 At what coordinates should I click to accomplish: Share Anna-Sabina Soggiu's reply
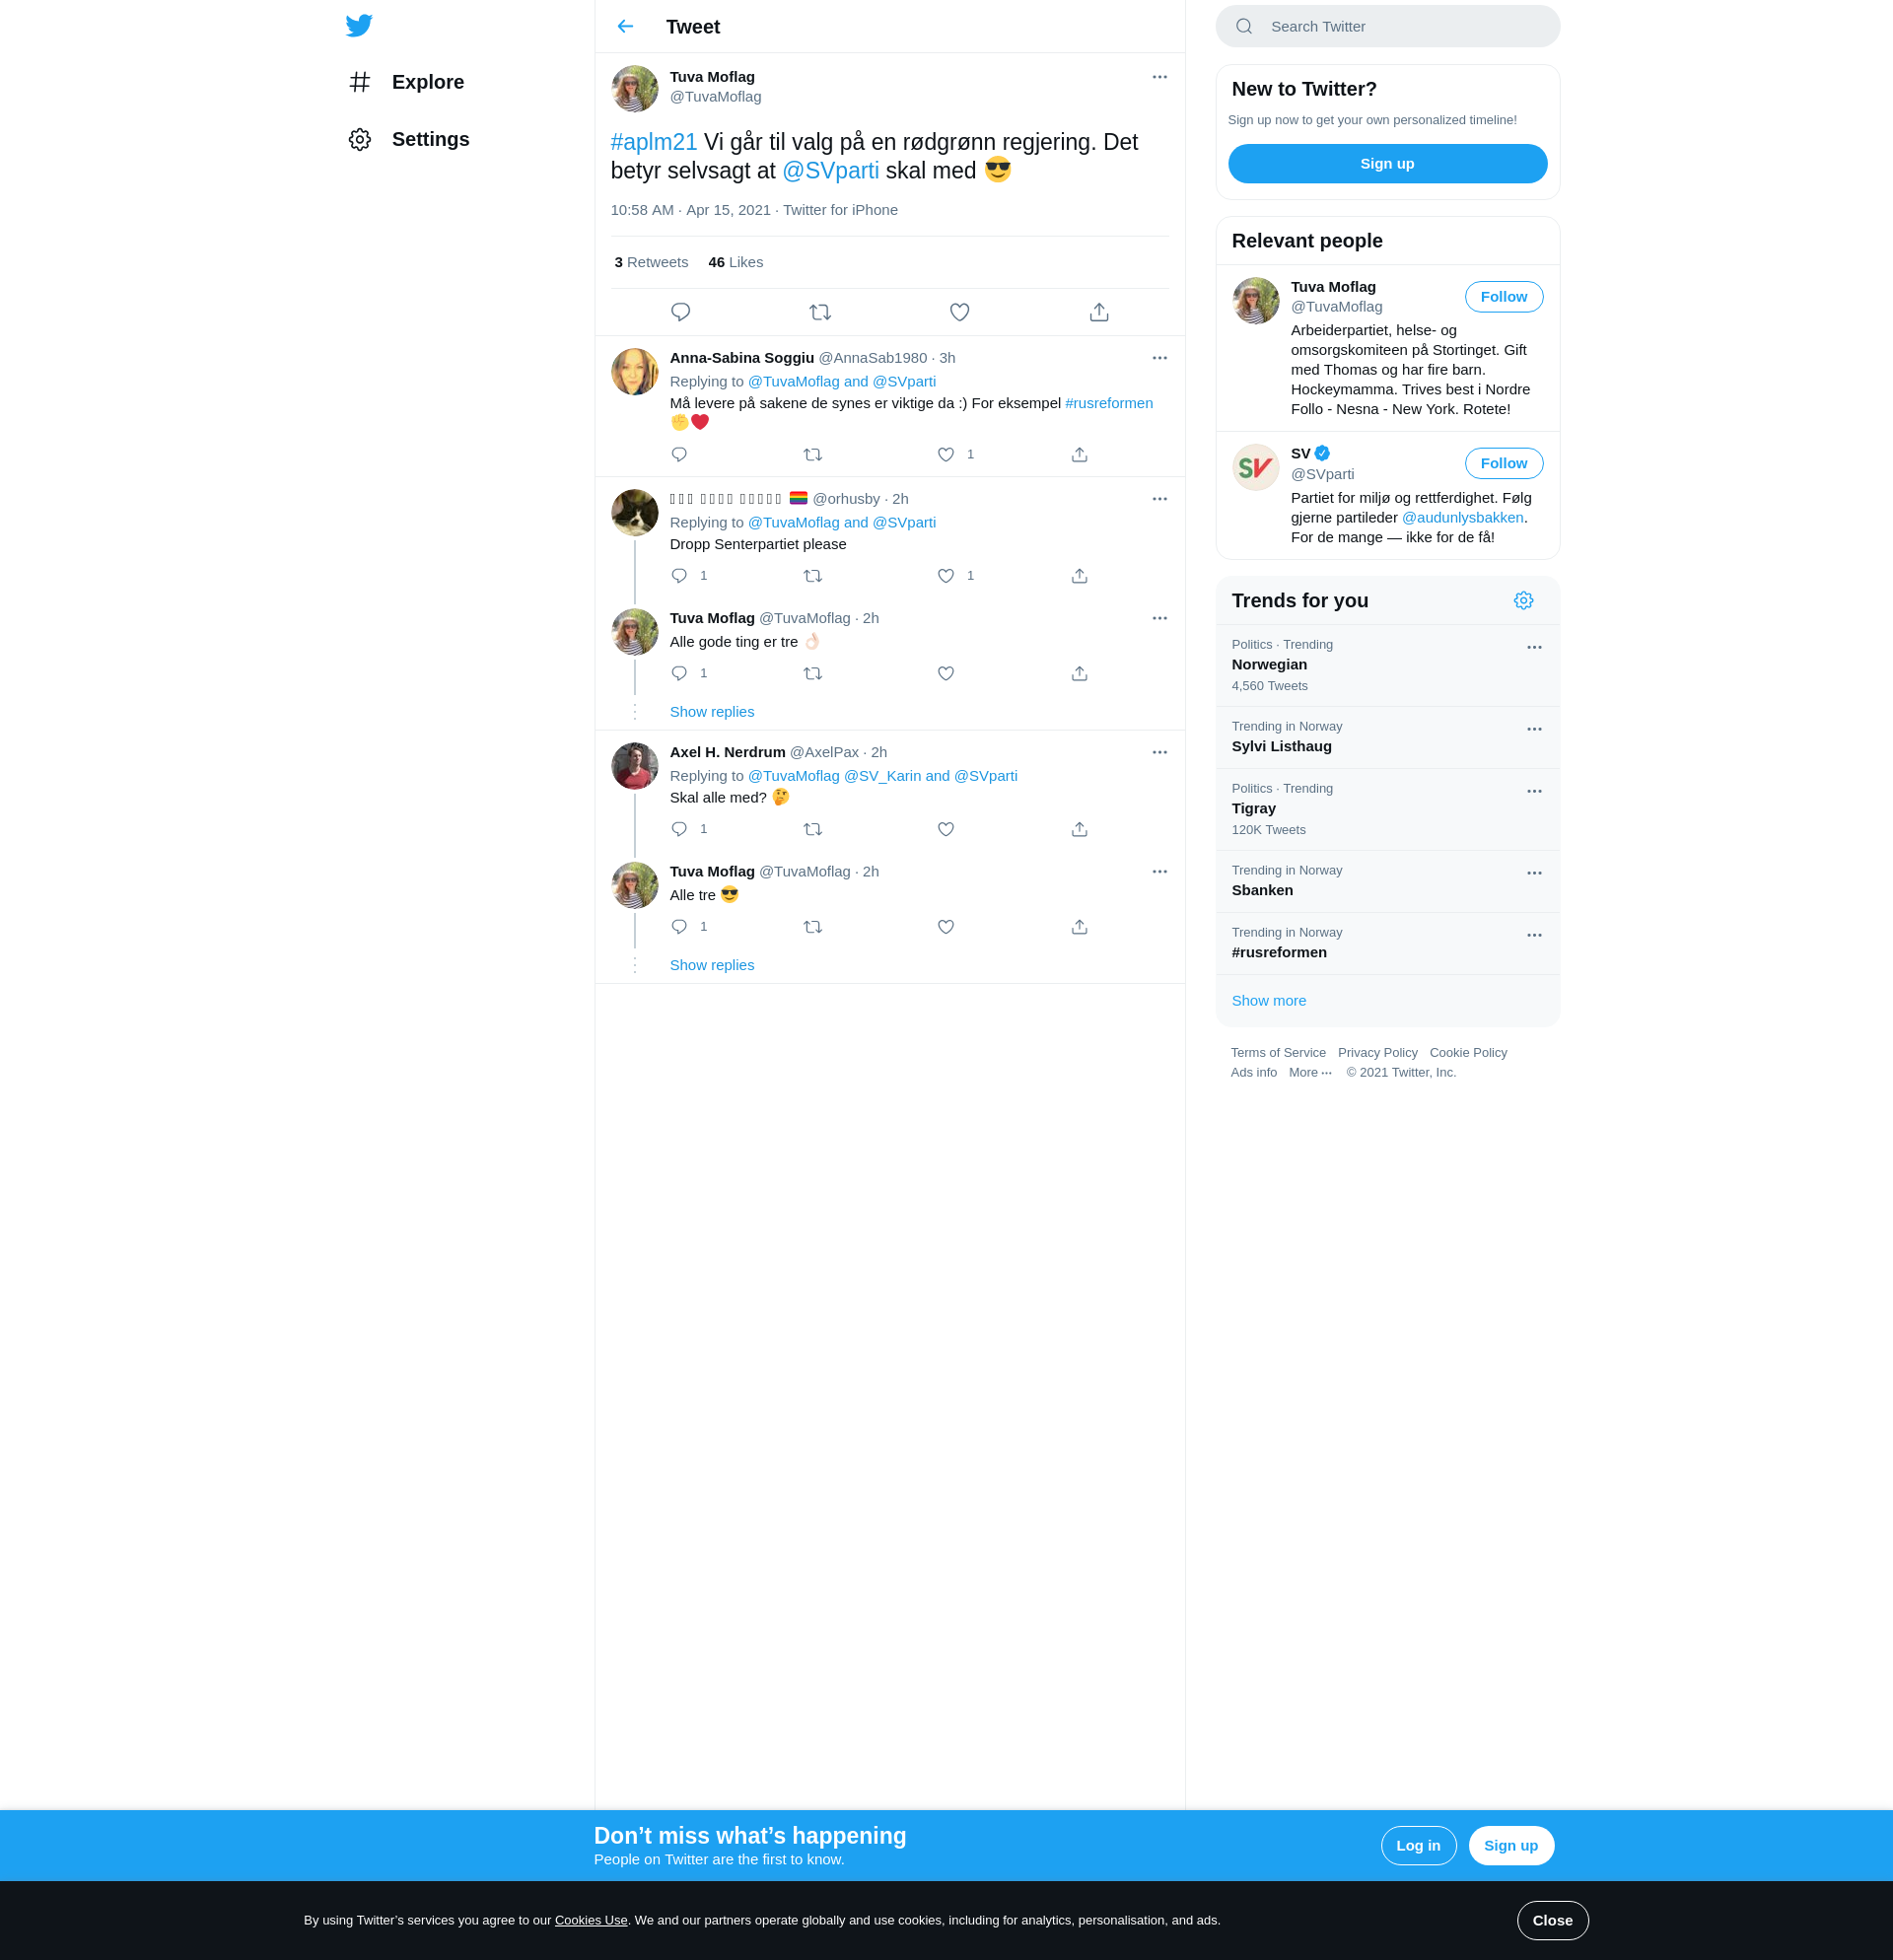coord(1079,454)
